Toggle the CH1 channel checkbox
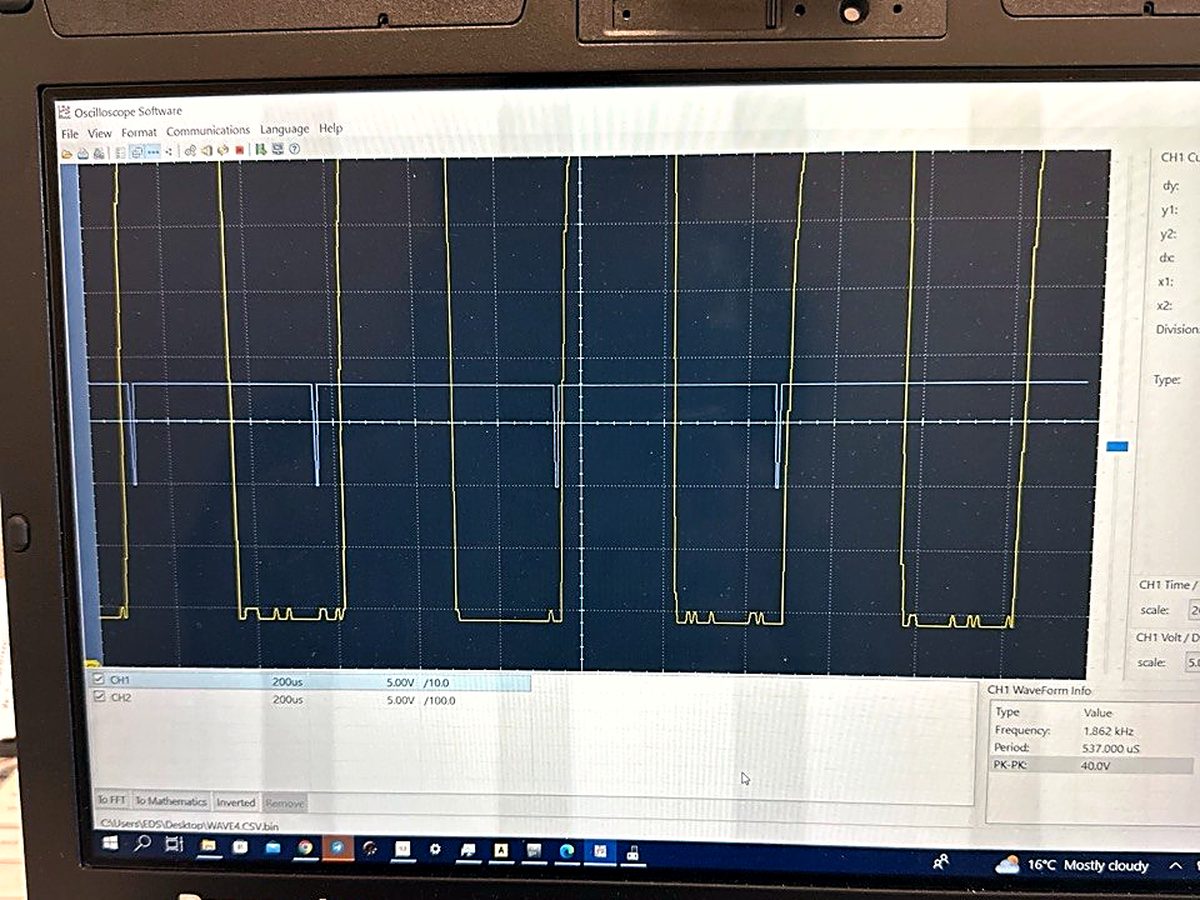This screenshot has height=900, width=1200. click(x=98, y=680)
